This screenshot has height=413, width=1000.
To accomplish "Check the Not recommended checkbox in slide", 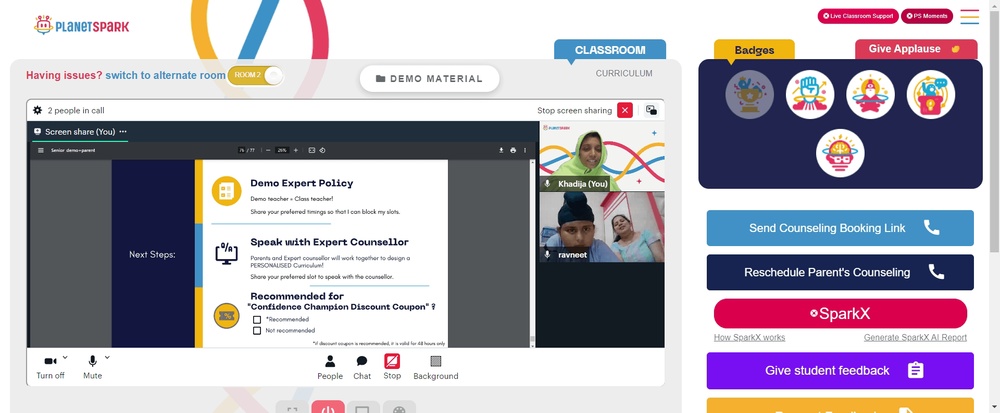I will pos(257,331).
